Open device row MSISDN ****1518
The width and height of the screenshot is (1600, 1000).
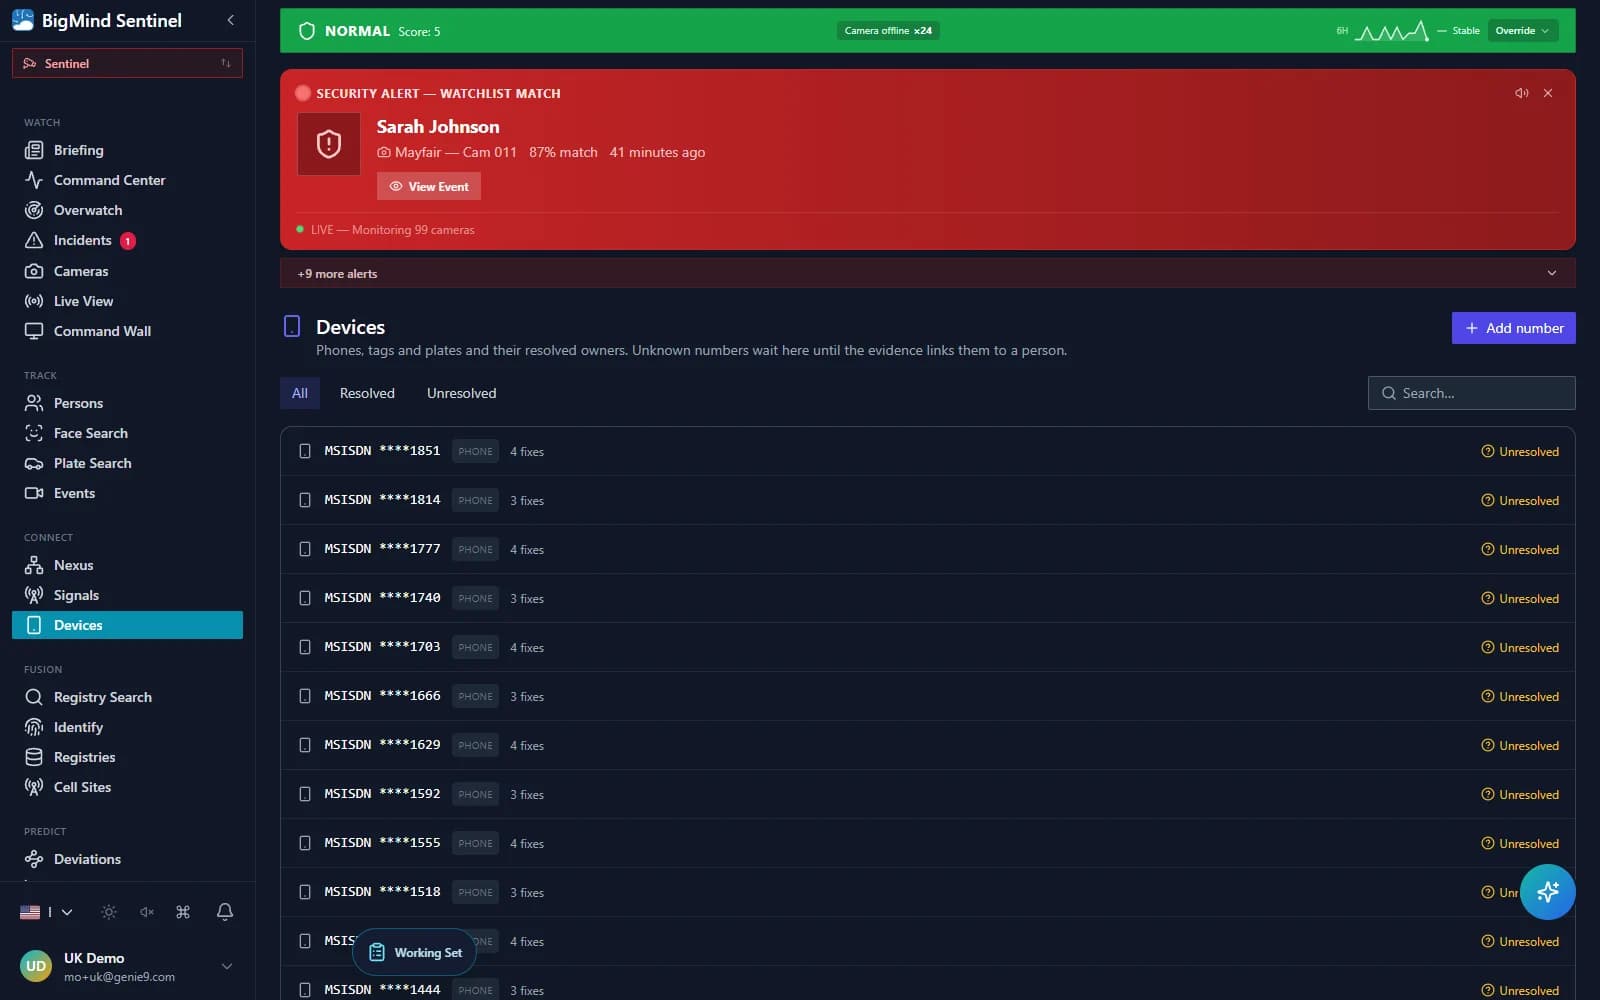click(927, 892)
